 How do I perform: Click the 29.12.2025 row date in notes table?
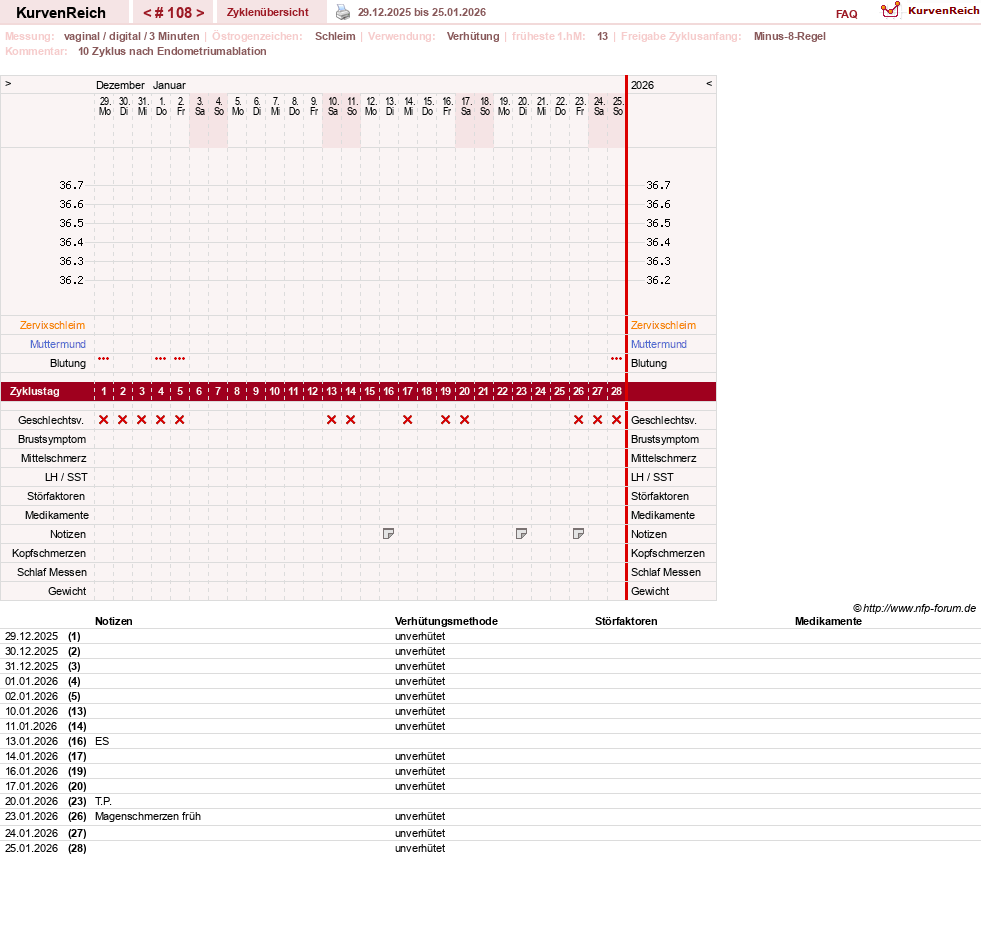[31, 636]
